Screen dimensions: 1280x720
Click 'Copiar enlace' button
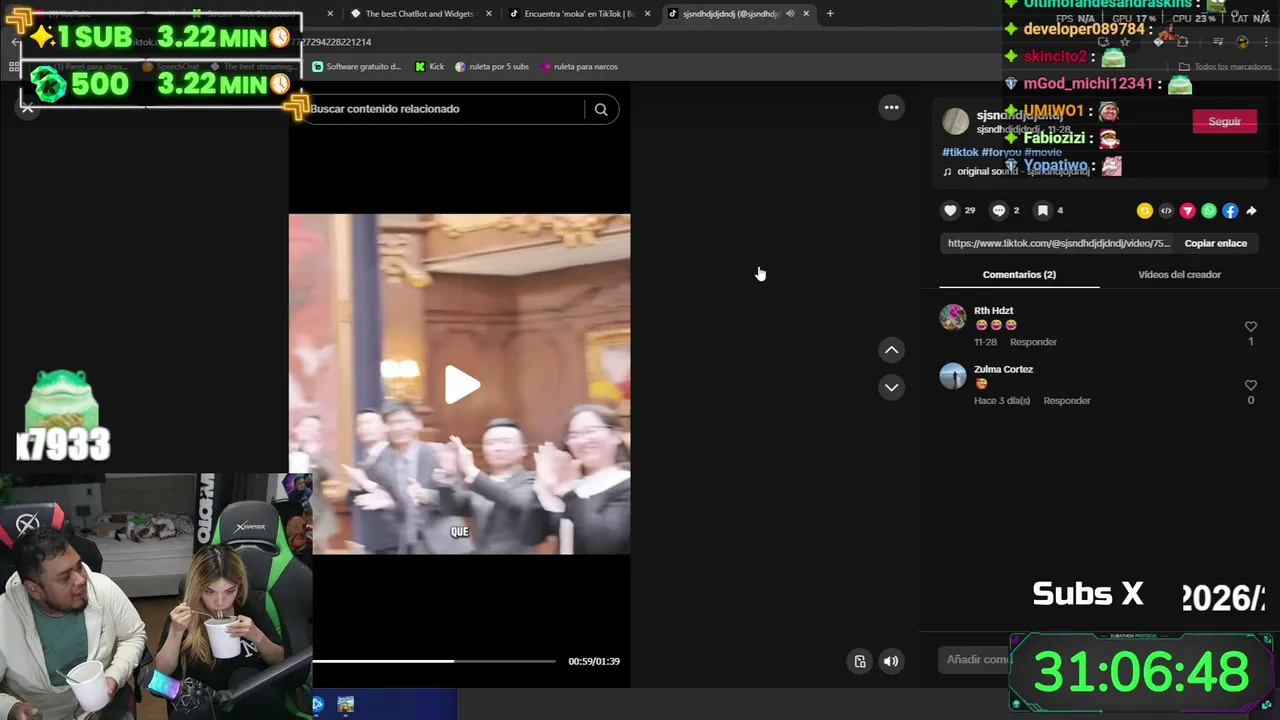pos(1215,243)
